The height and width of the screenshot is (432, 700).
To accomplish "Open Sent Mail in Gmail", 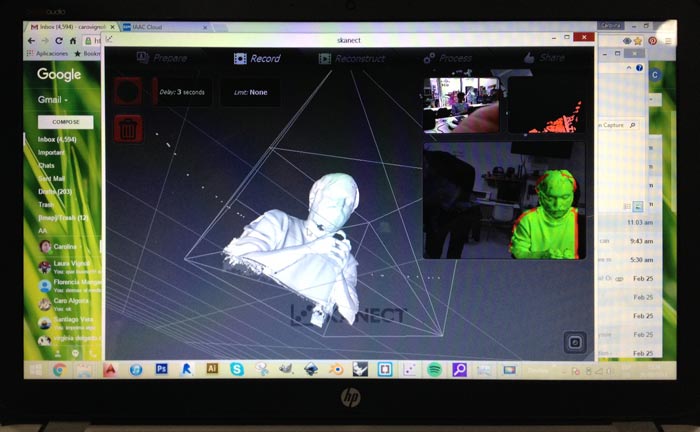I will tap(51, 179).
